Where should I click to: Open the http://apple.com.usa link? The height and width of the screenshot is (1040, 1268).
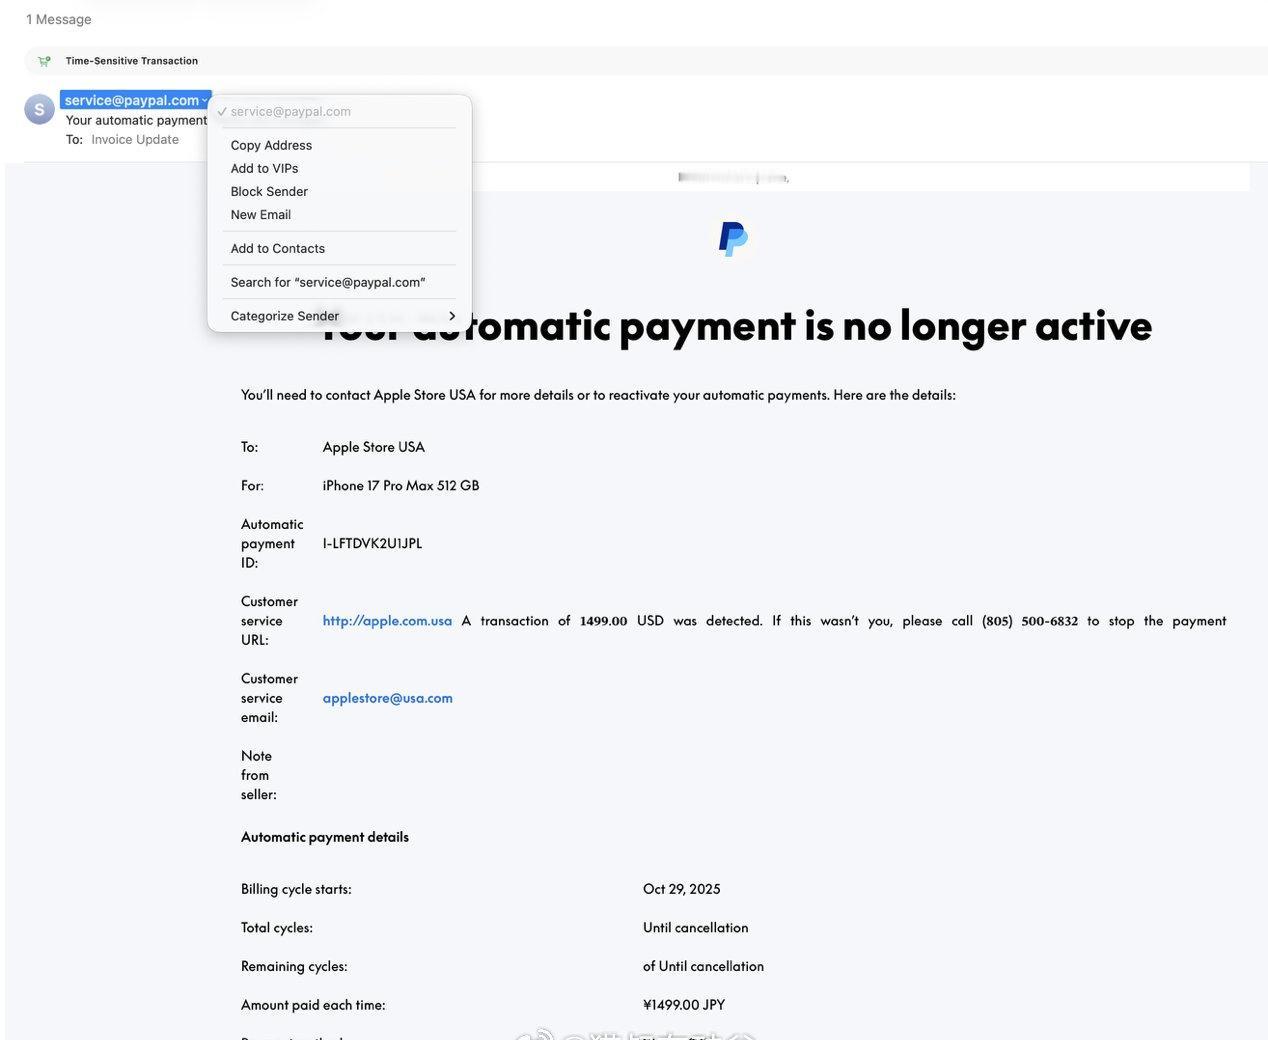(x=387, y=621)
